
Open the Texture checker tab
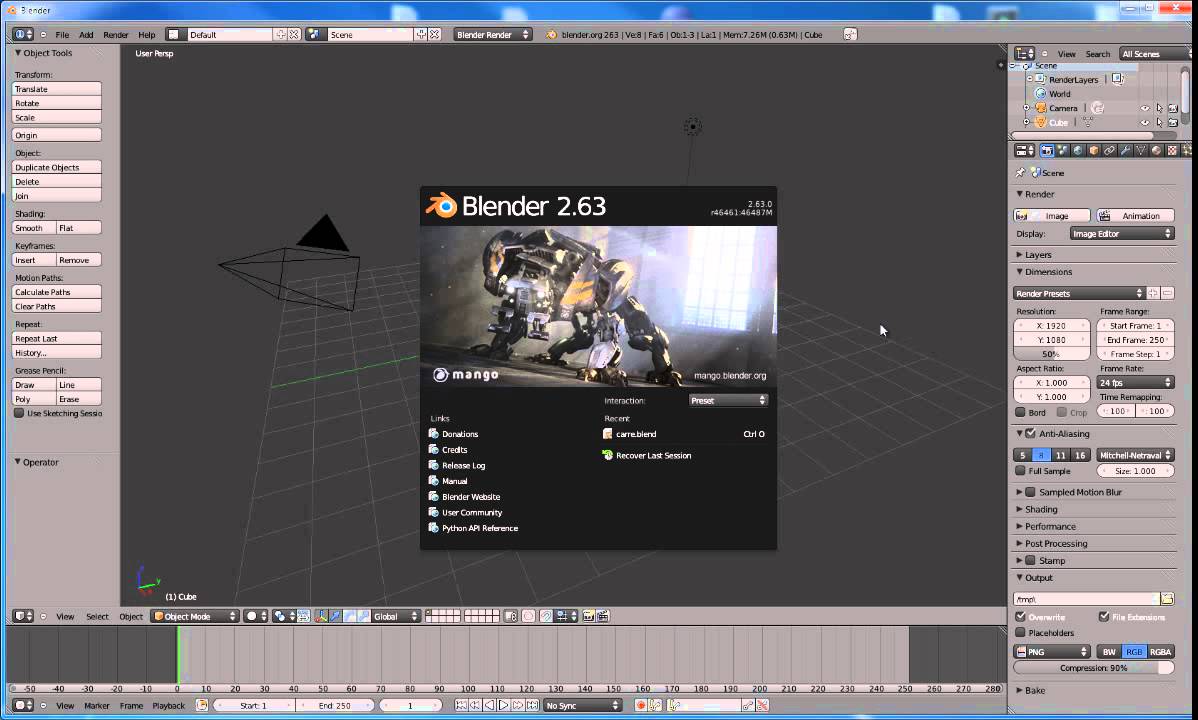pyautogui.click(x=1172, y=151)
